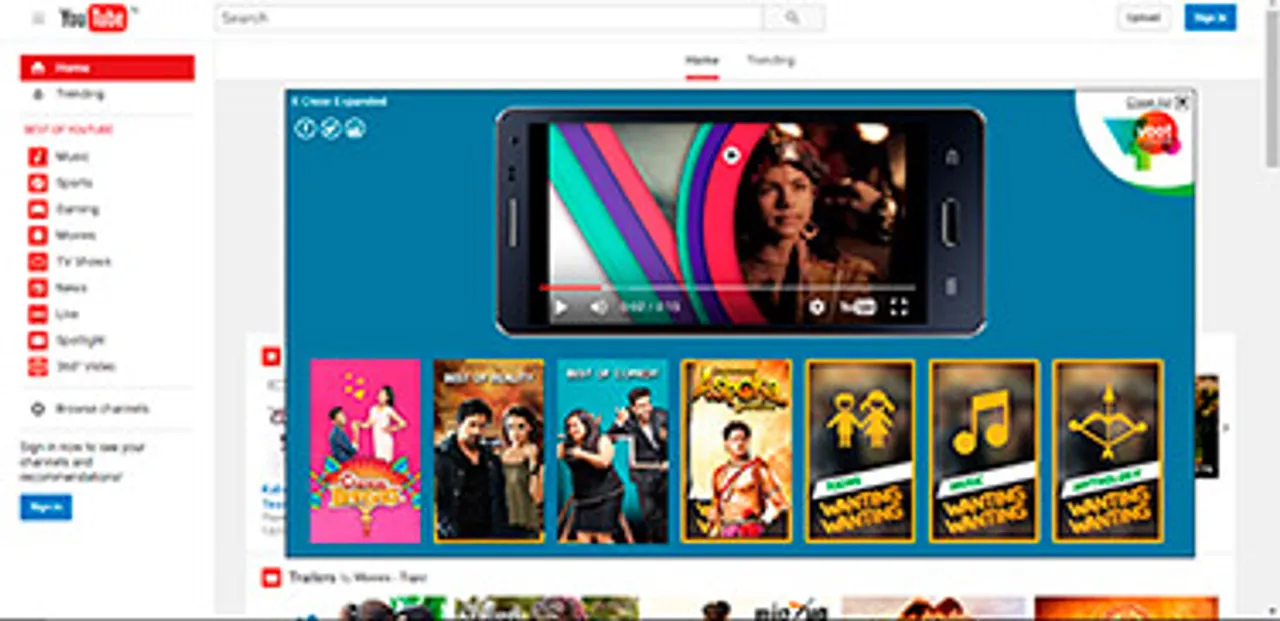
Task: Switch to the Home tab
Action: click(702, 60)
